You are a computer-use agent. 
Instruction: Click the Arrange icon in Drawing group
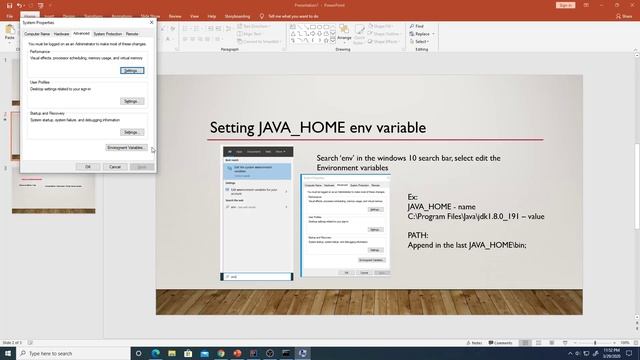(x=344, y=29)
